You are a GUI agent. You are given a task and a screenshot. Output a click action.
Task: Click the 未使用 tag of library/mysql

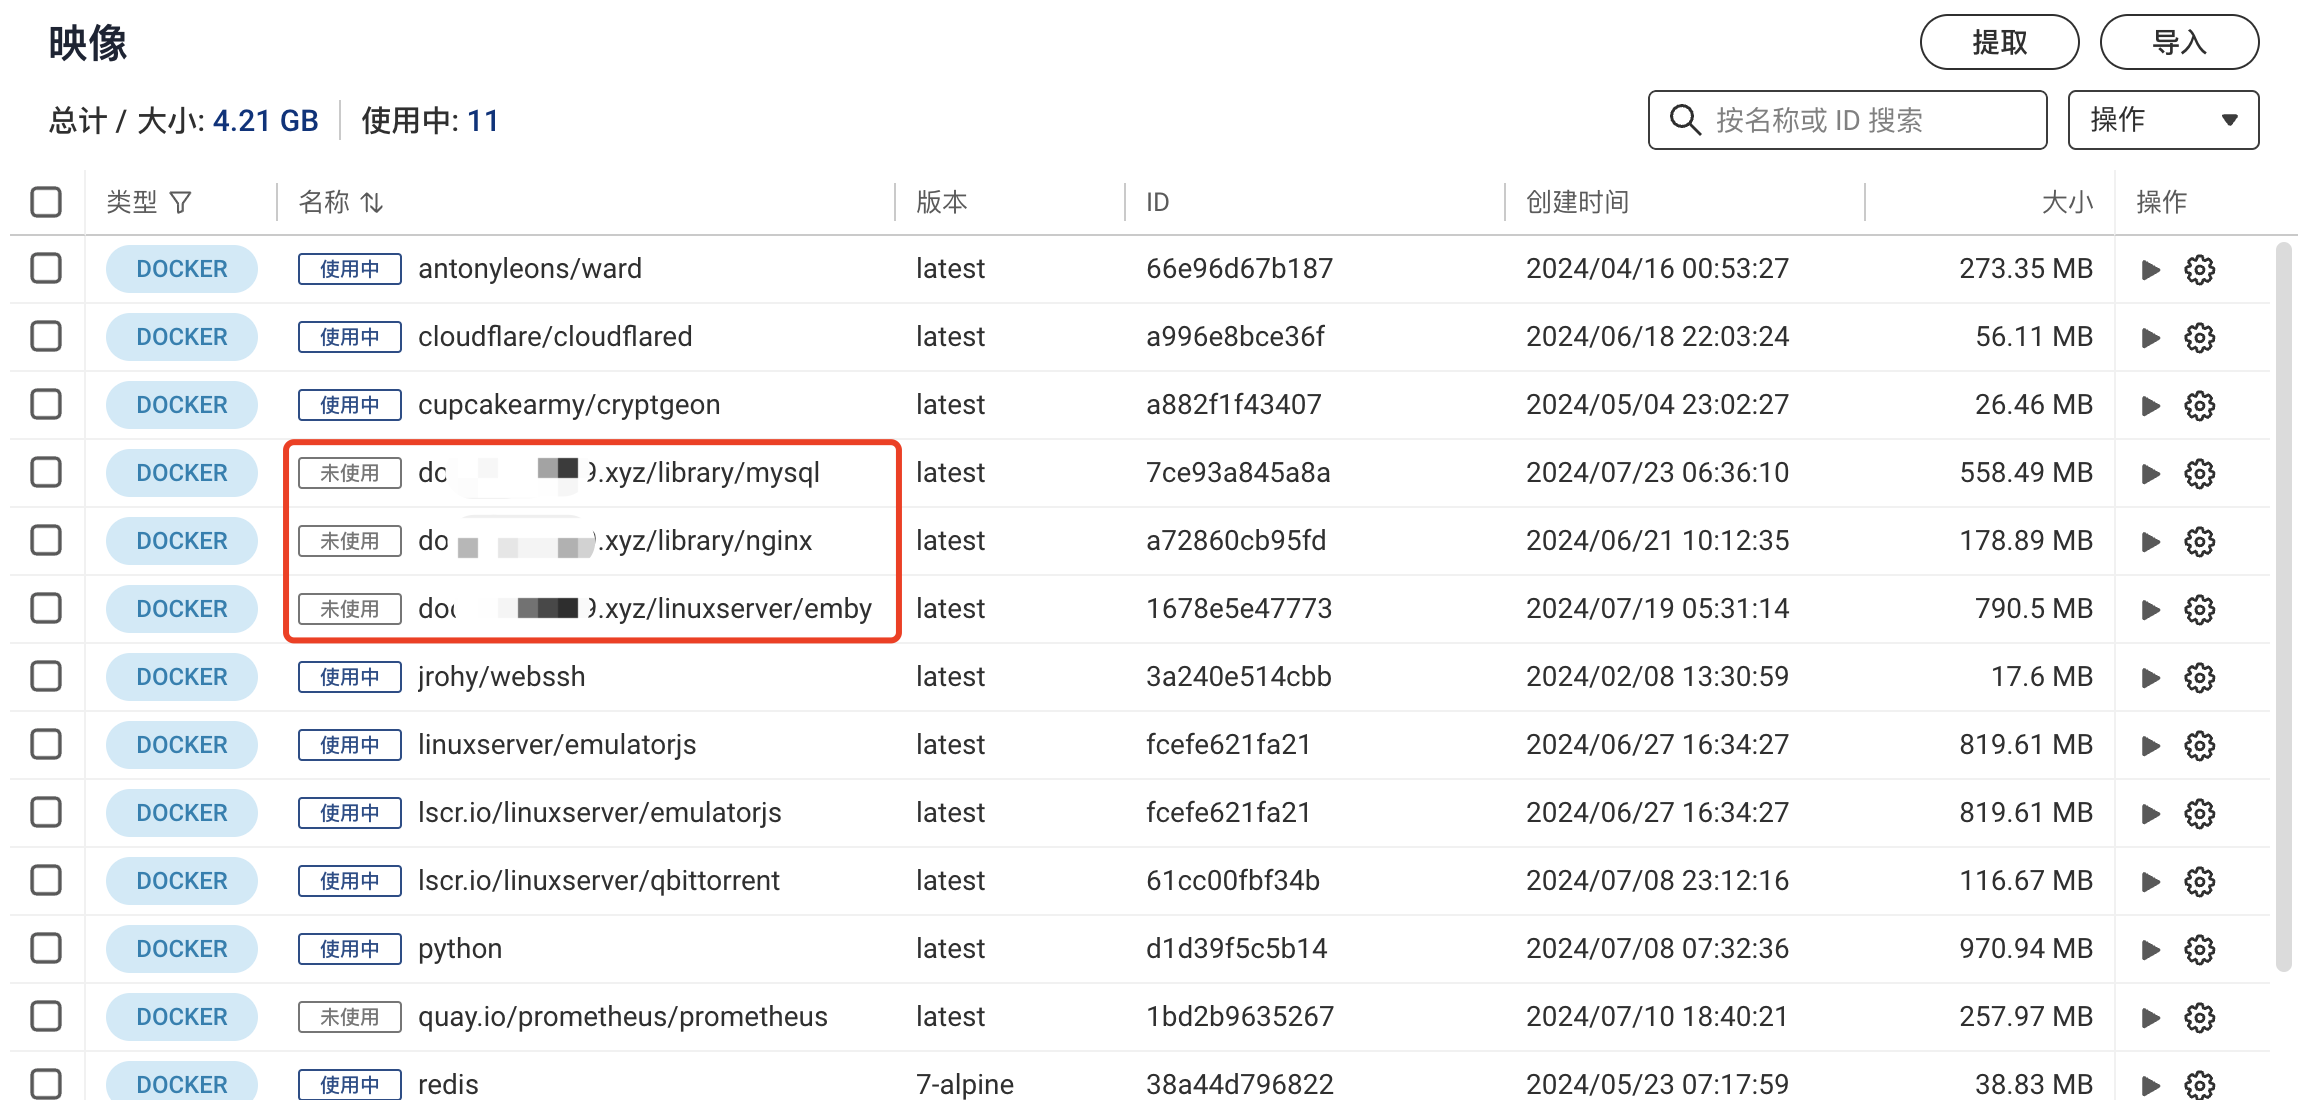click(x=350, y=473)
